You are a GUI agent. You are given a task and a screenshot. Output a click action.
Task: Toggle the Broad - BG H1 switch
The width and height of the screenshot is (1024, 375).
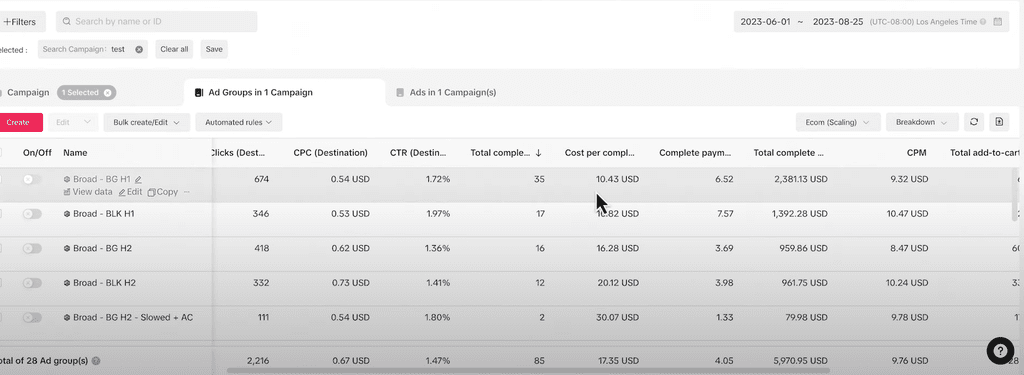tap(32, 179)
